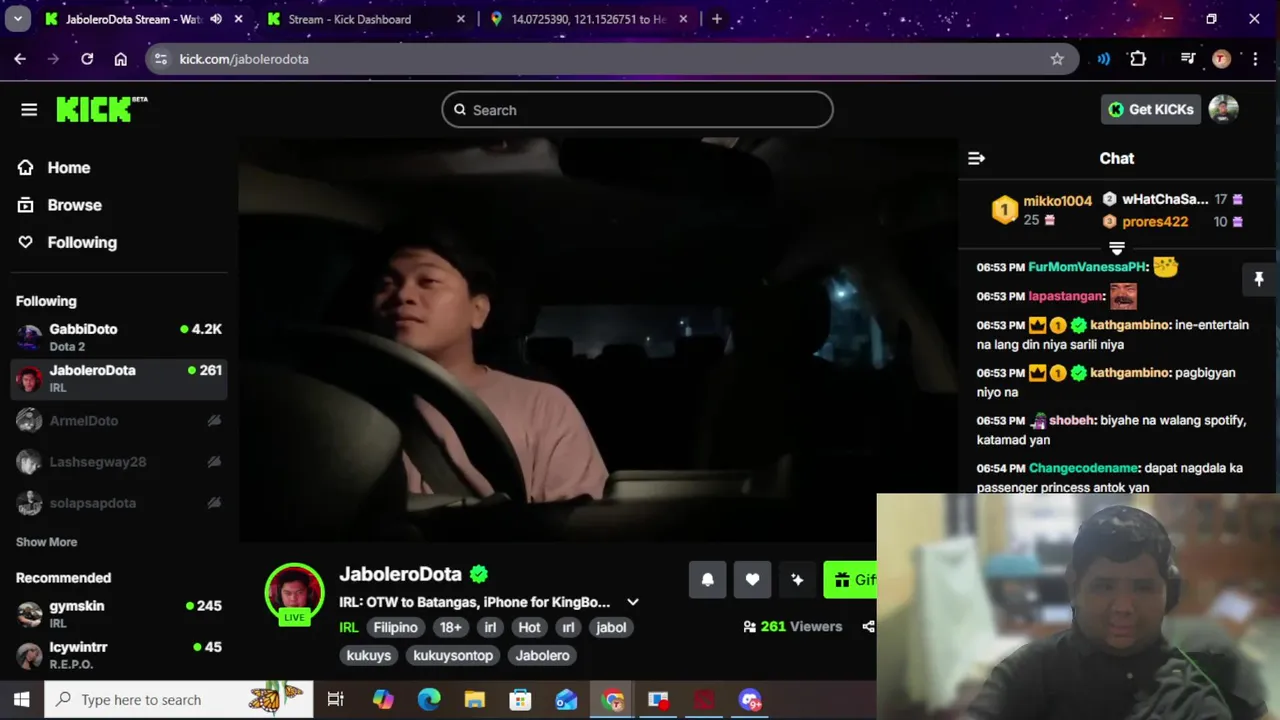Click the notification bell button

(x=707, y=579)
